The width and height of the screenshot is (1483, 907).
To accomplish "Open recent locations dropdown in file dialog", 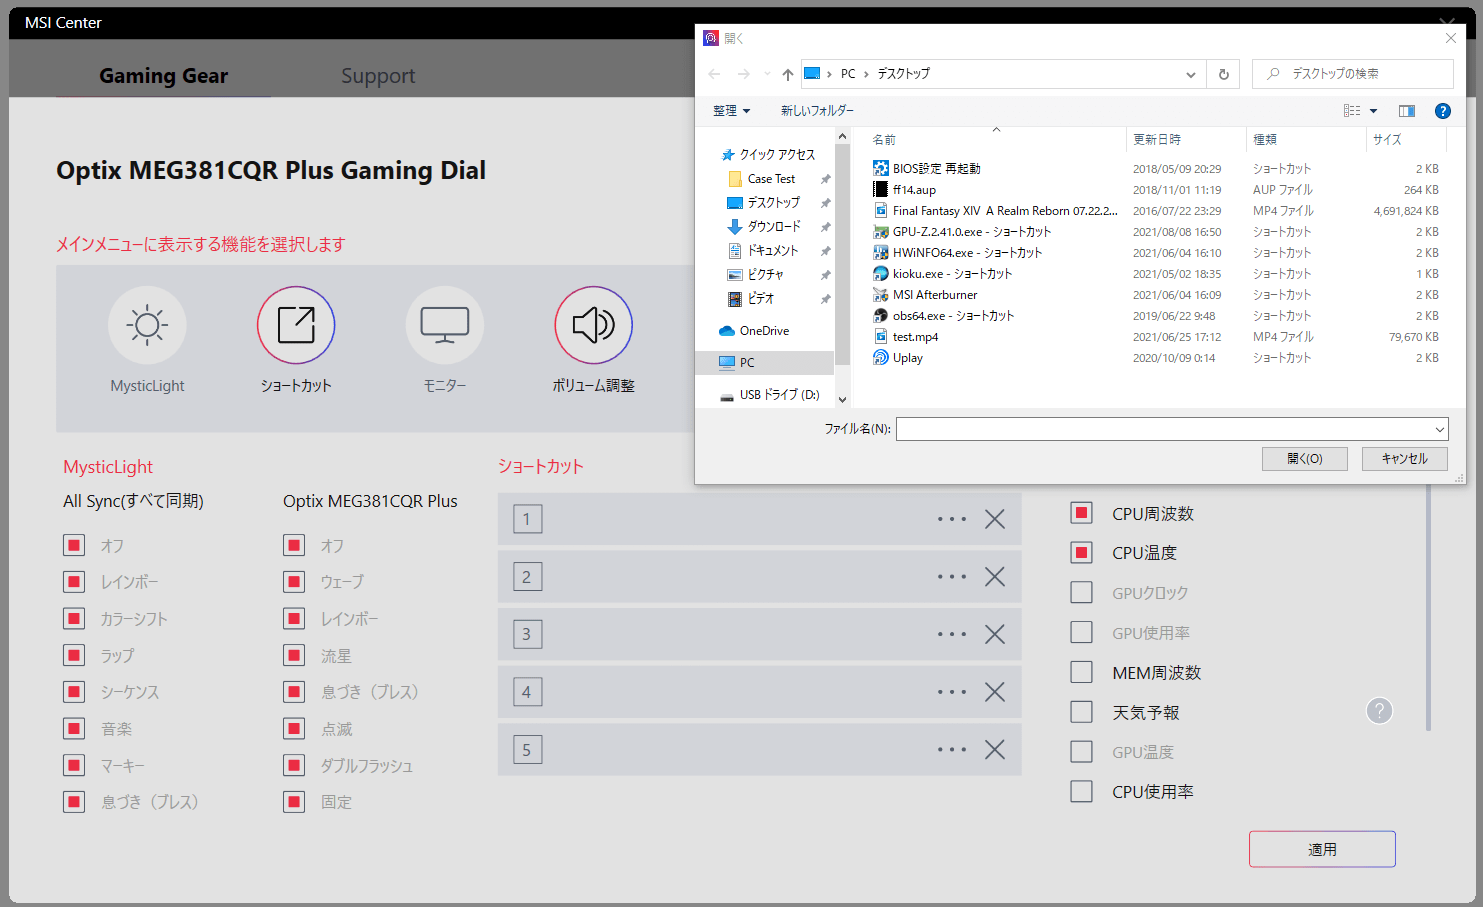I will (x=767, y=74).
